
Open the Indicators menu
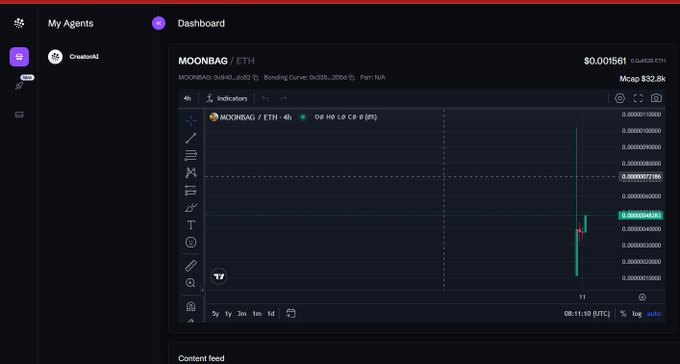227,98
